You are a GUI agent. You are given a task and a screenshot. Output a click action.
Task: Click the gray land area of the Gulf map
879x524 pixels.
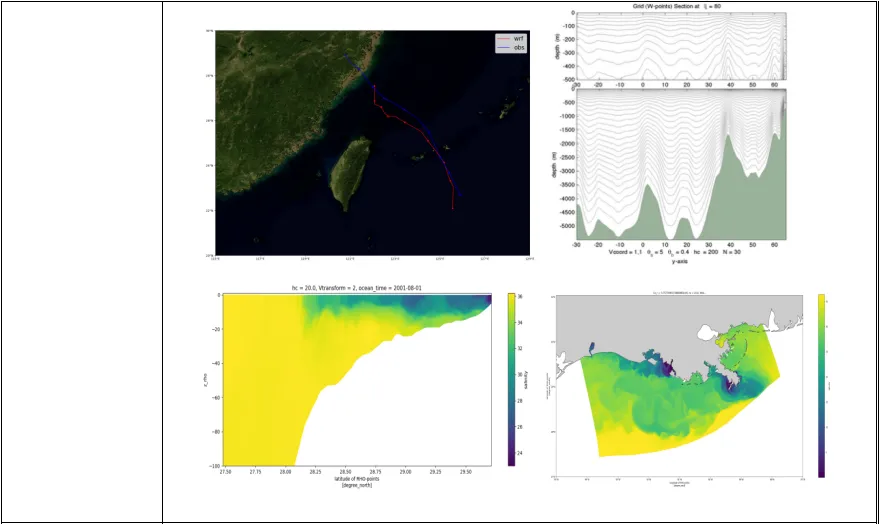(633, 322)
